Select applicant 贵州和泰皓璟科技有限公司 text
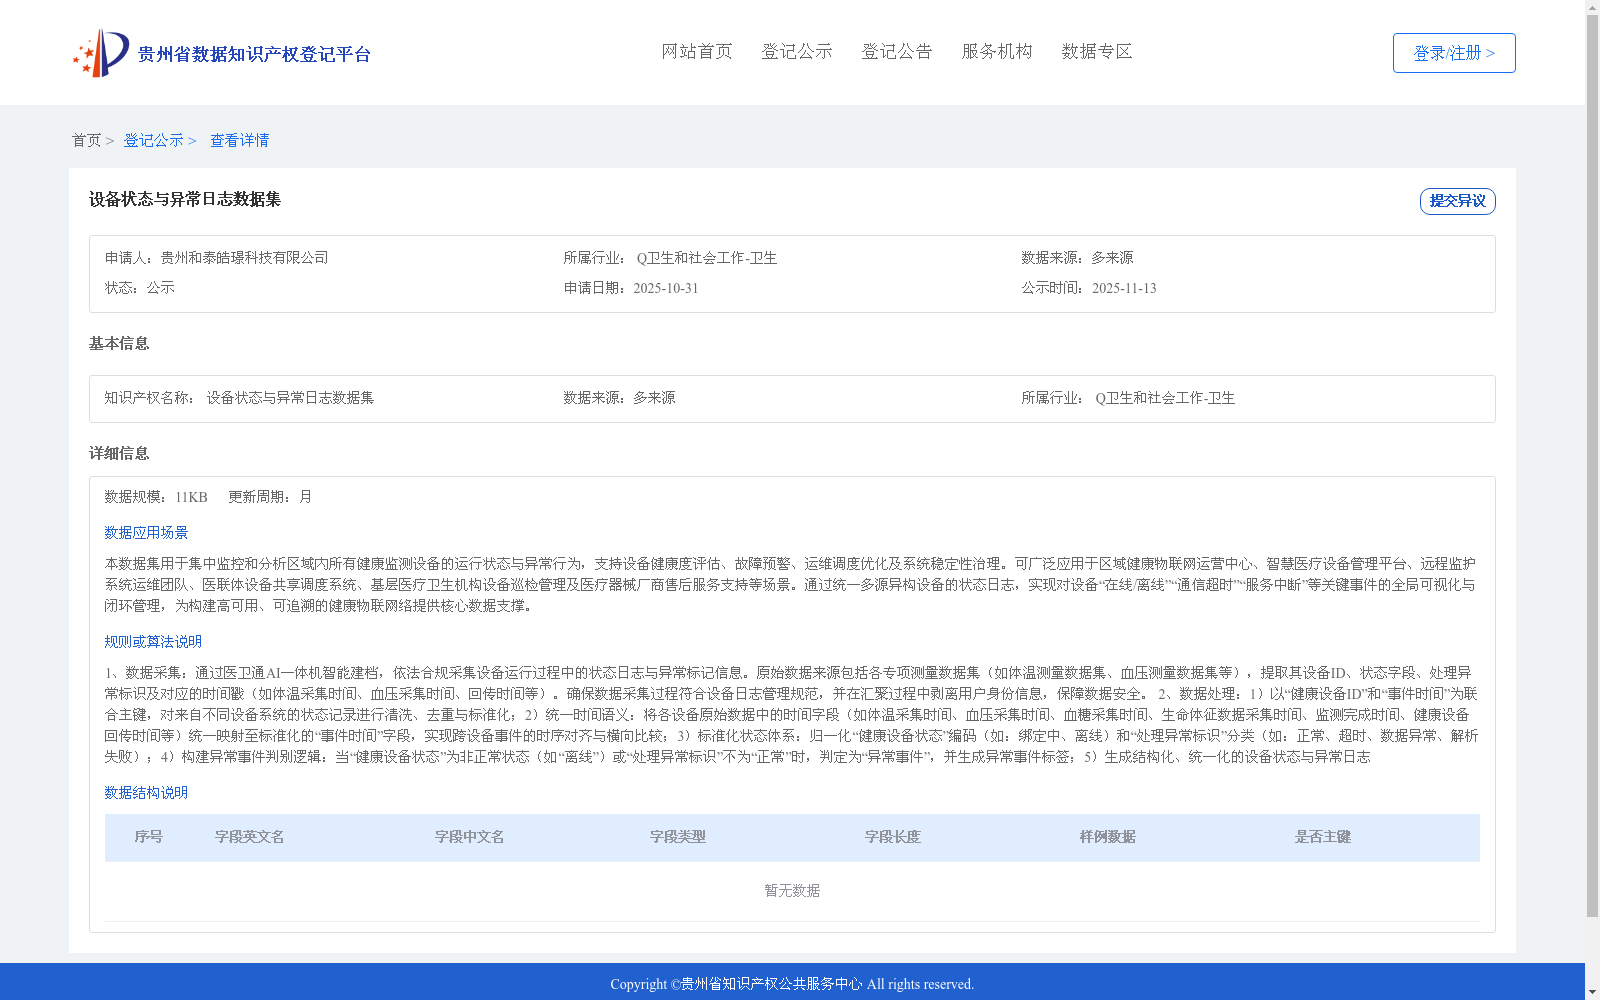 (244, 258)
